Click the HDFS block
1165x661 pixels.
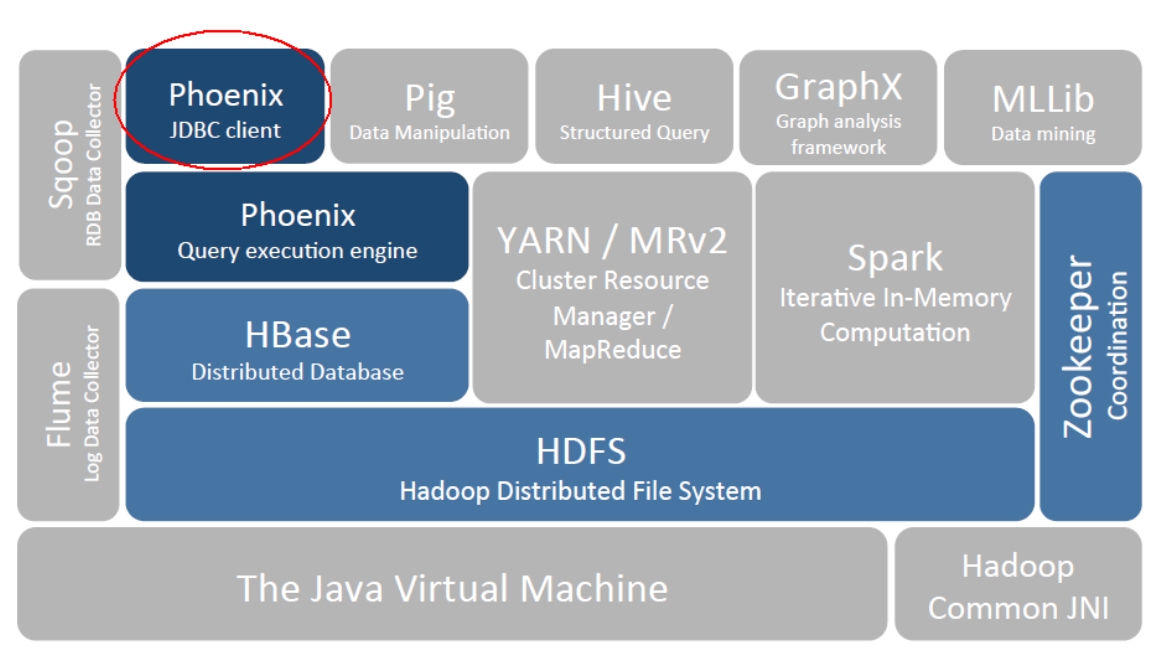pos(580,464)
